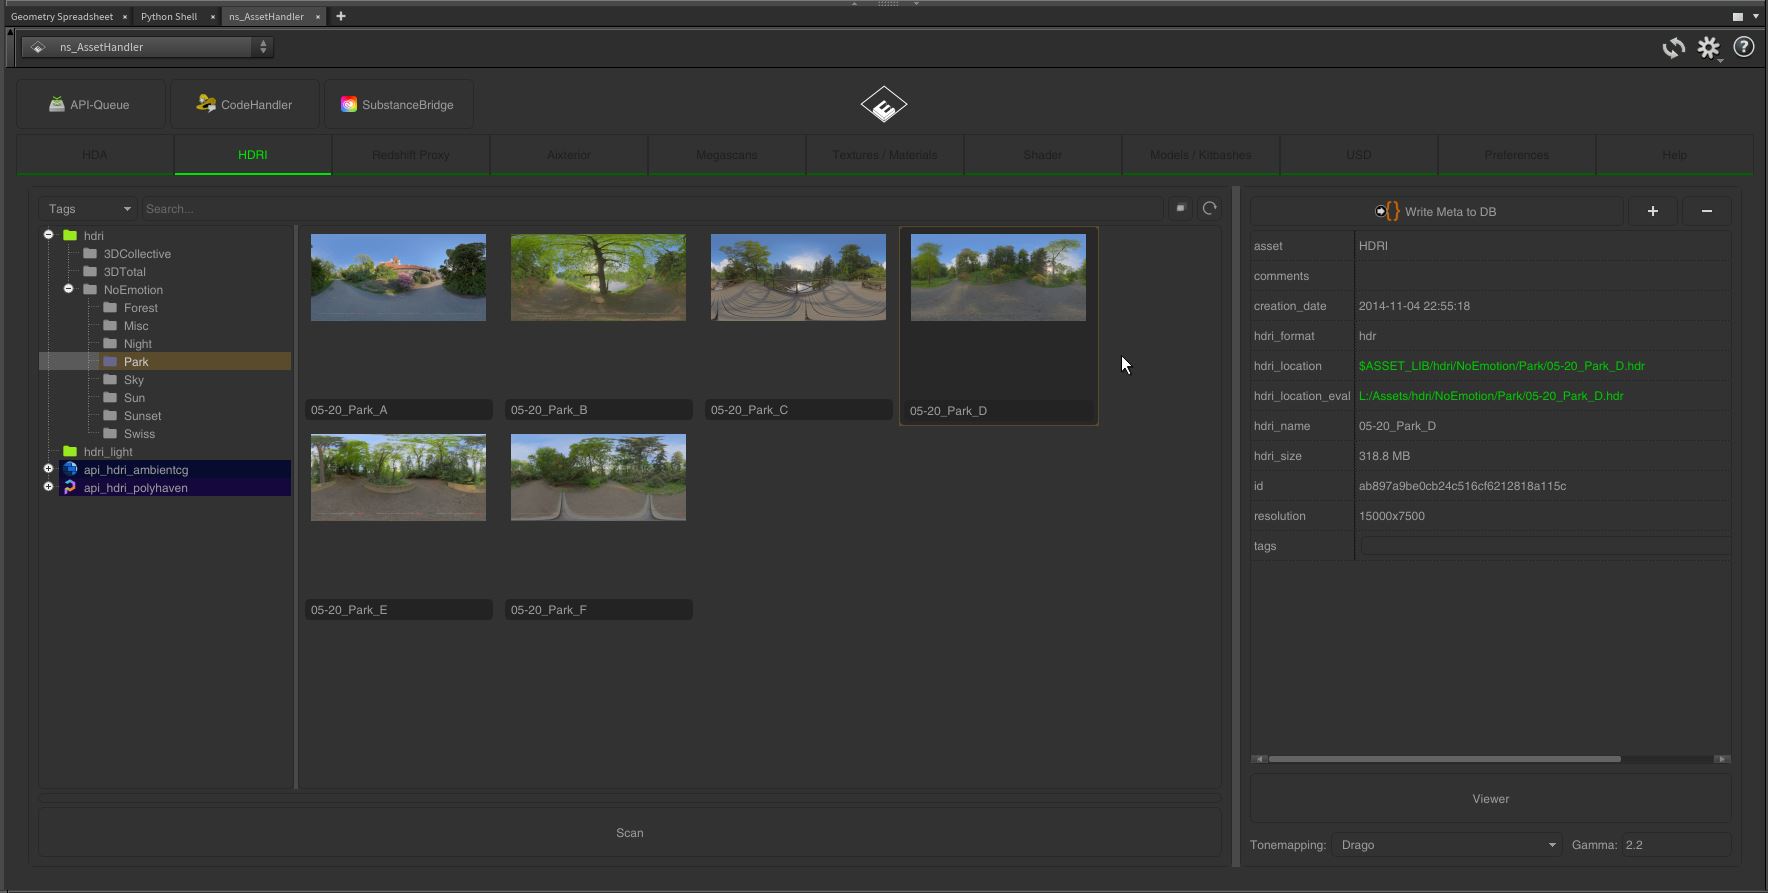This screenshot has height=893, width=1768.
Task: Collapse the hdri root folder
Action: pyautogui.click(x=48, y=235)
